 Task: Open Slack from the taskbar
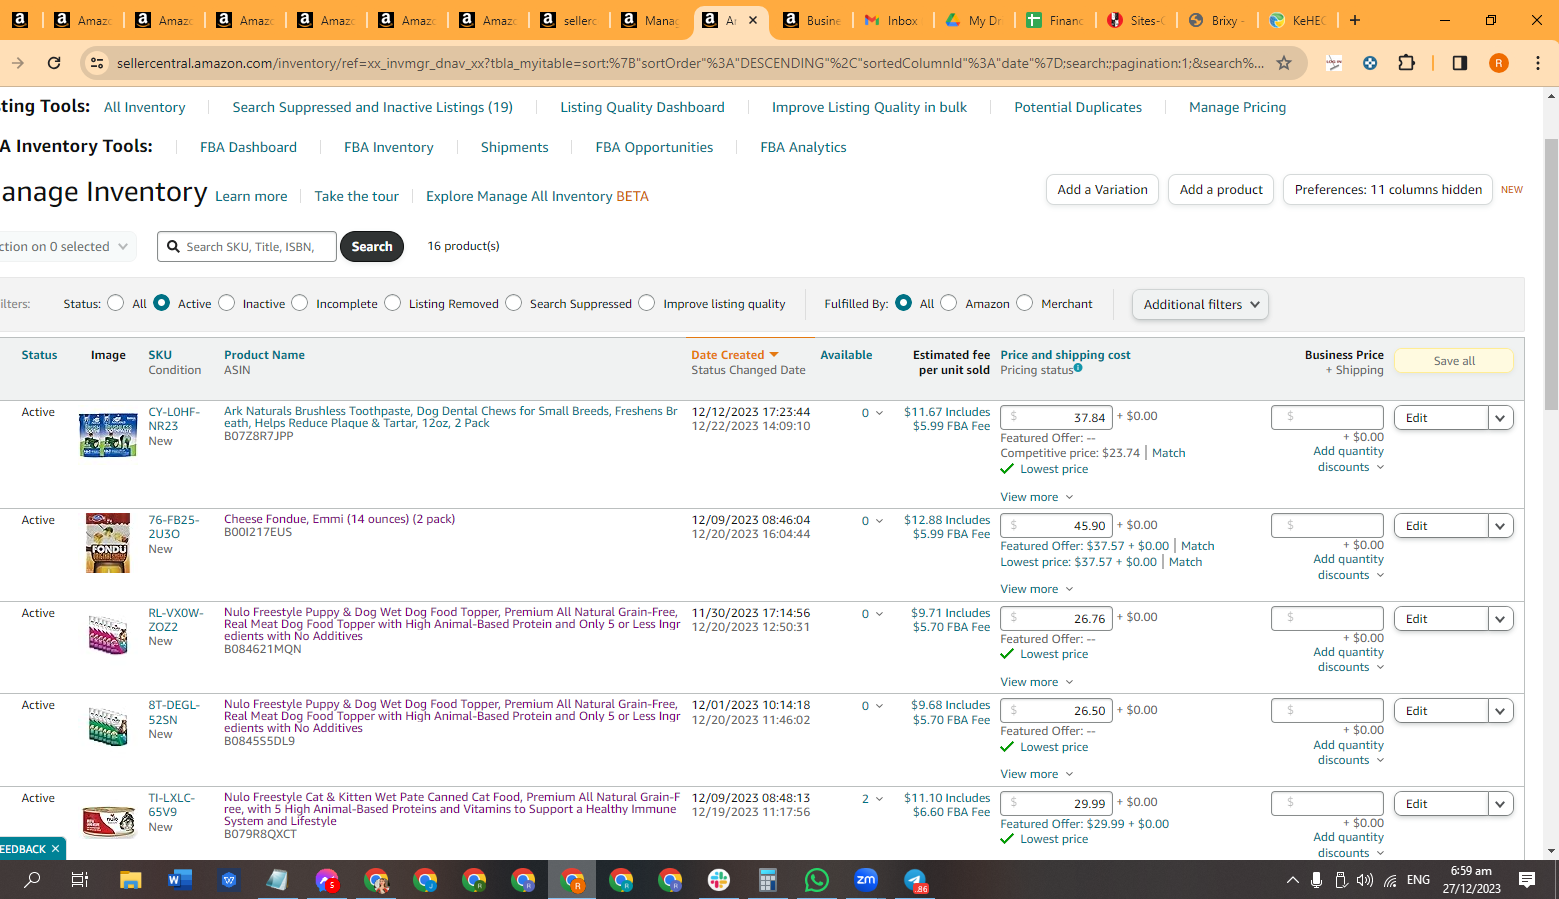(x=719, y=880)
